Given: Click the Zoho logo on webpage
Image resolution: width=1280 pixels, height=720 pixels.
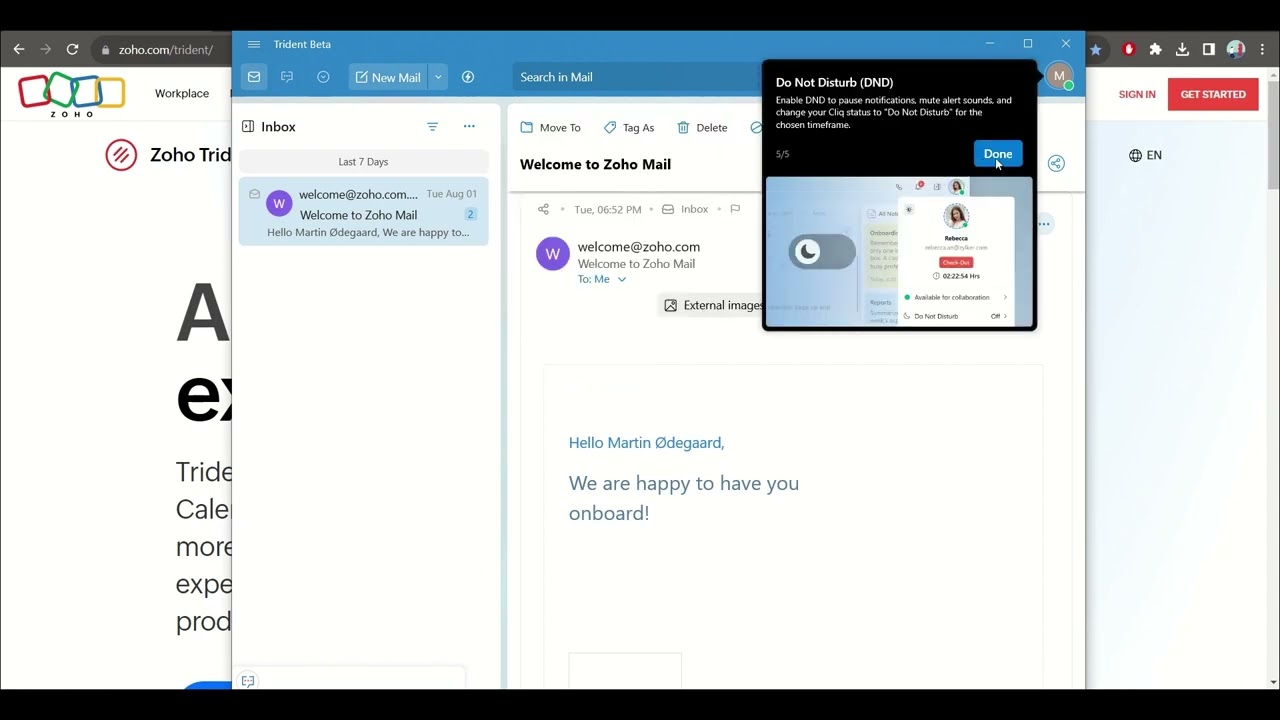Looking at the screenshot, I should coord(71,94).
